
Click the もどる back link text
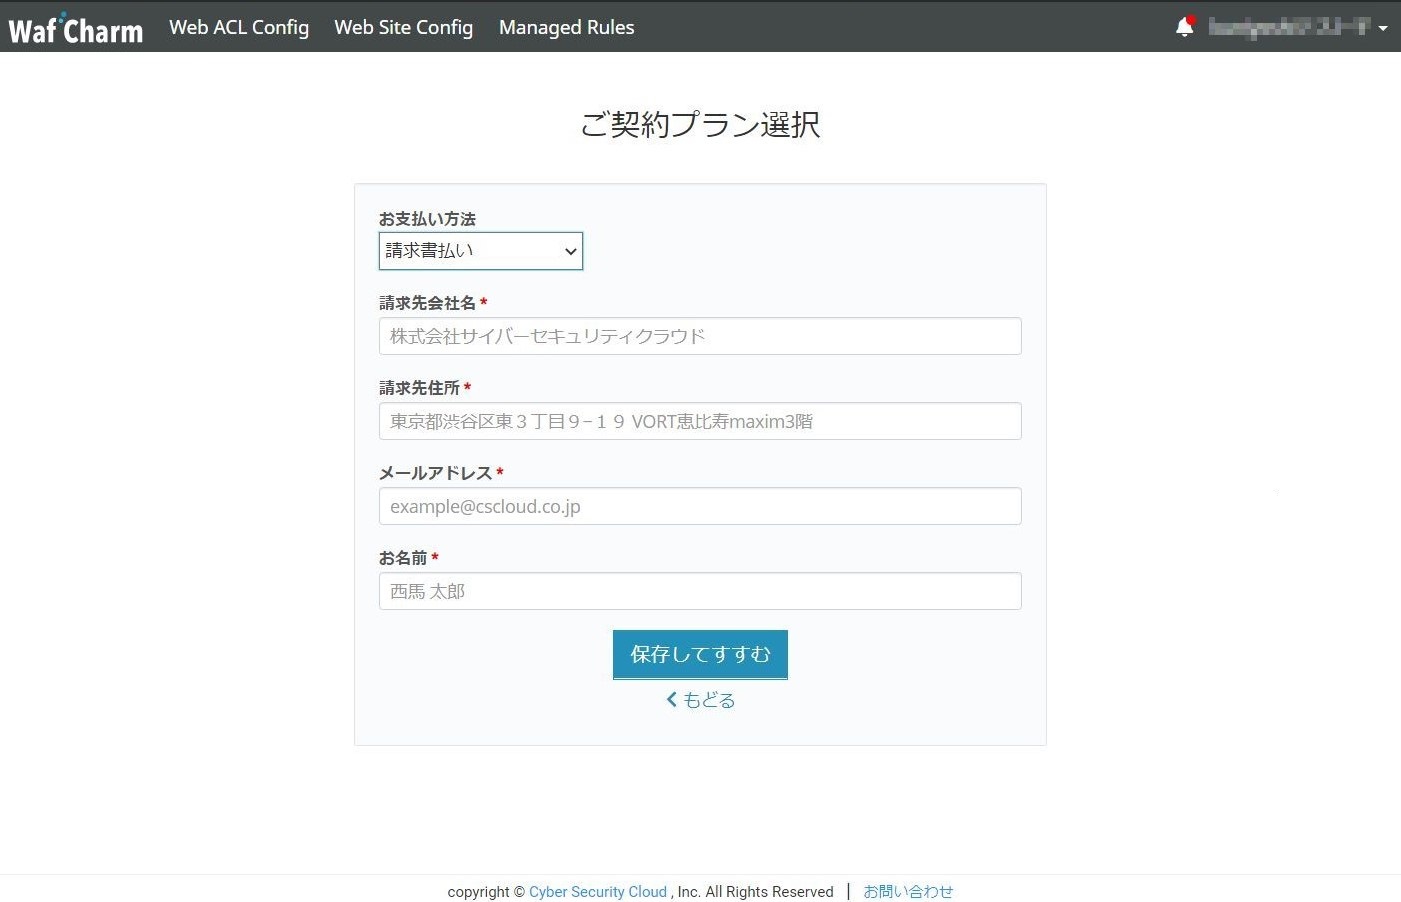pos(709,700)
